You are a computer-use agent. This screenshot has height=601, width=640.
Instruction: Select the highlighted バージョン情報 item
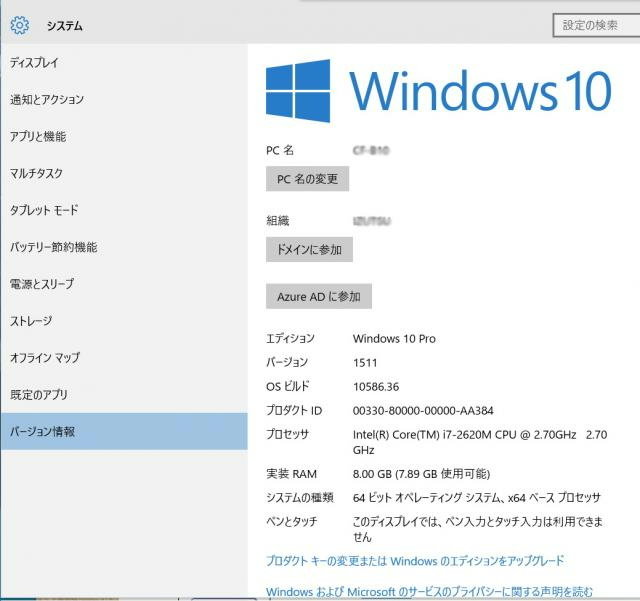click(43, 432)
